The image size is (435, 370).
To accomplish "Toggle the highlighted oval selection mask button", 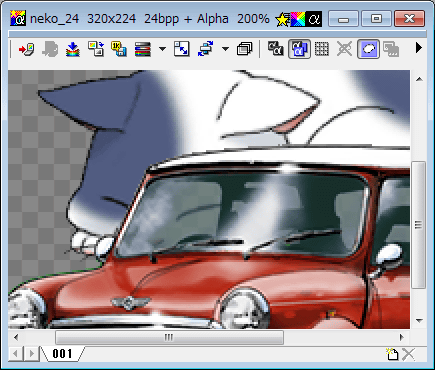I will coord(368,49).
